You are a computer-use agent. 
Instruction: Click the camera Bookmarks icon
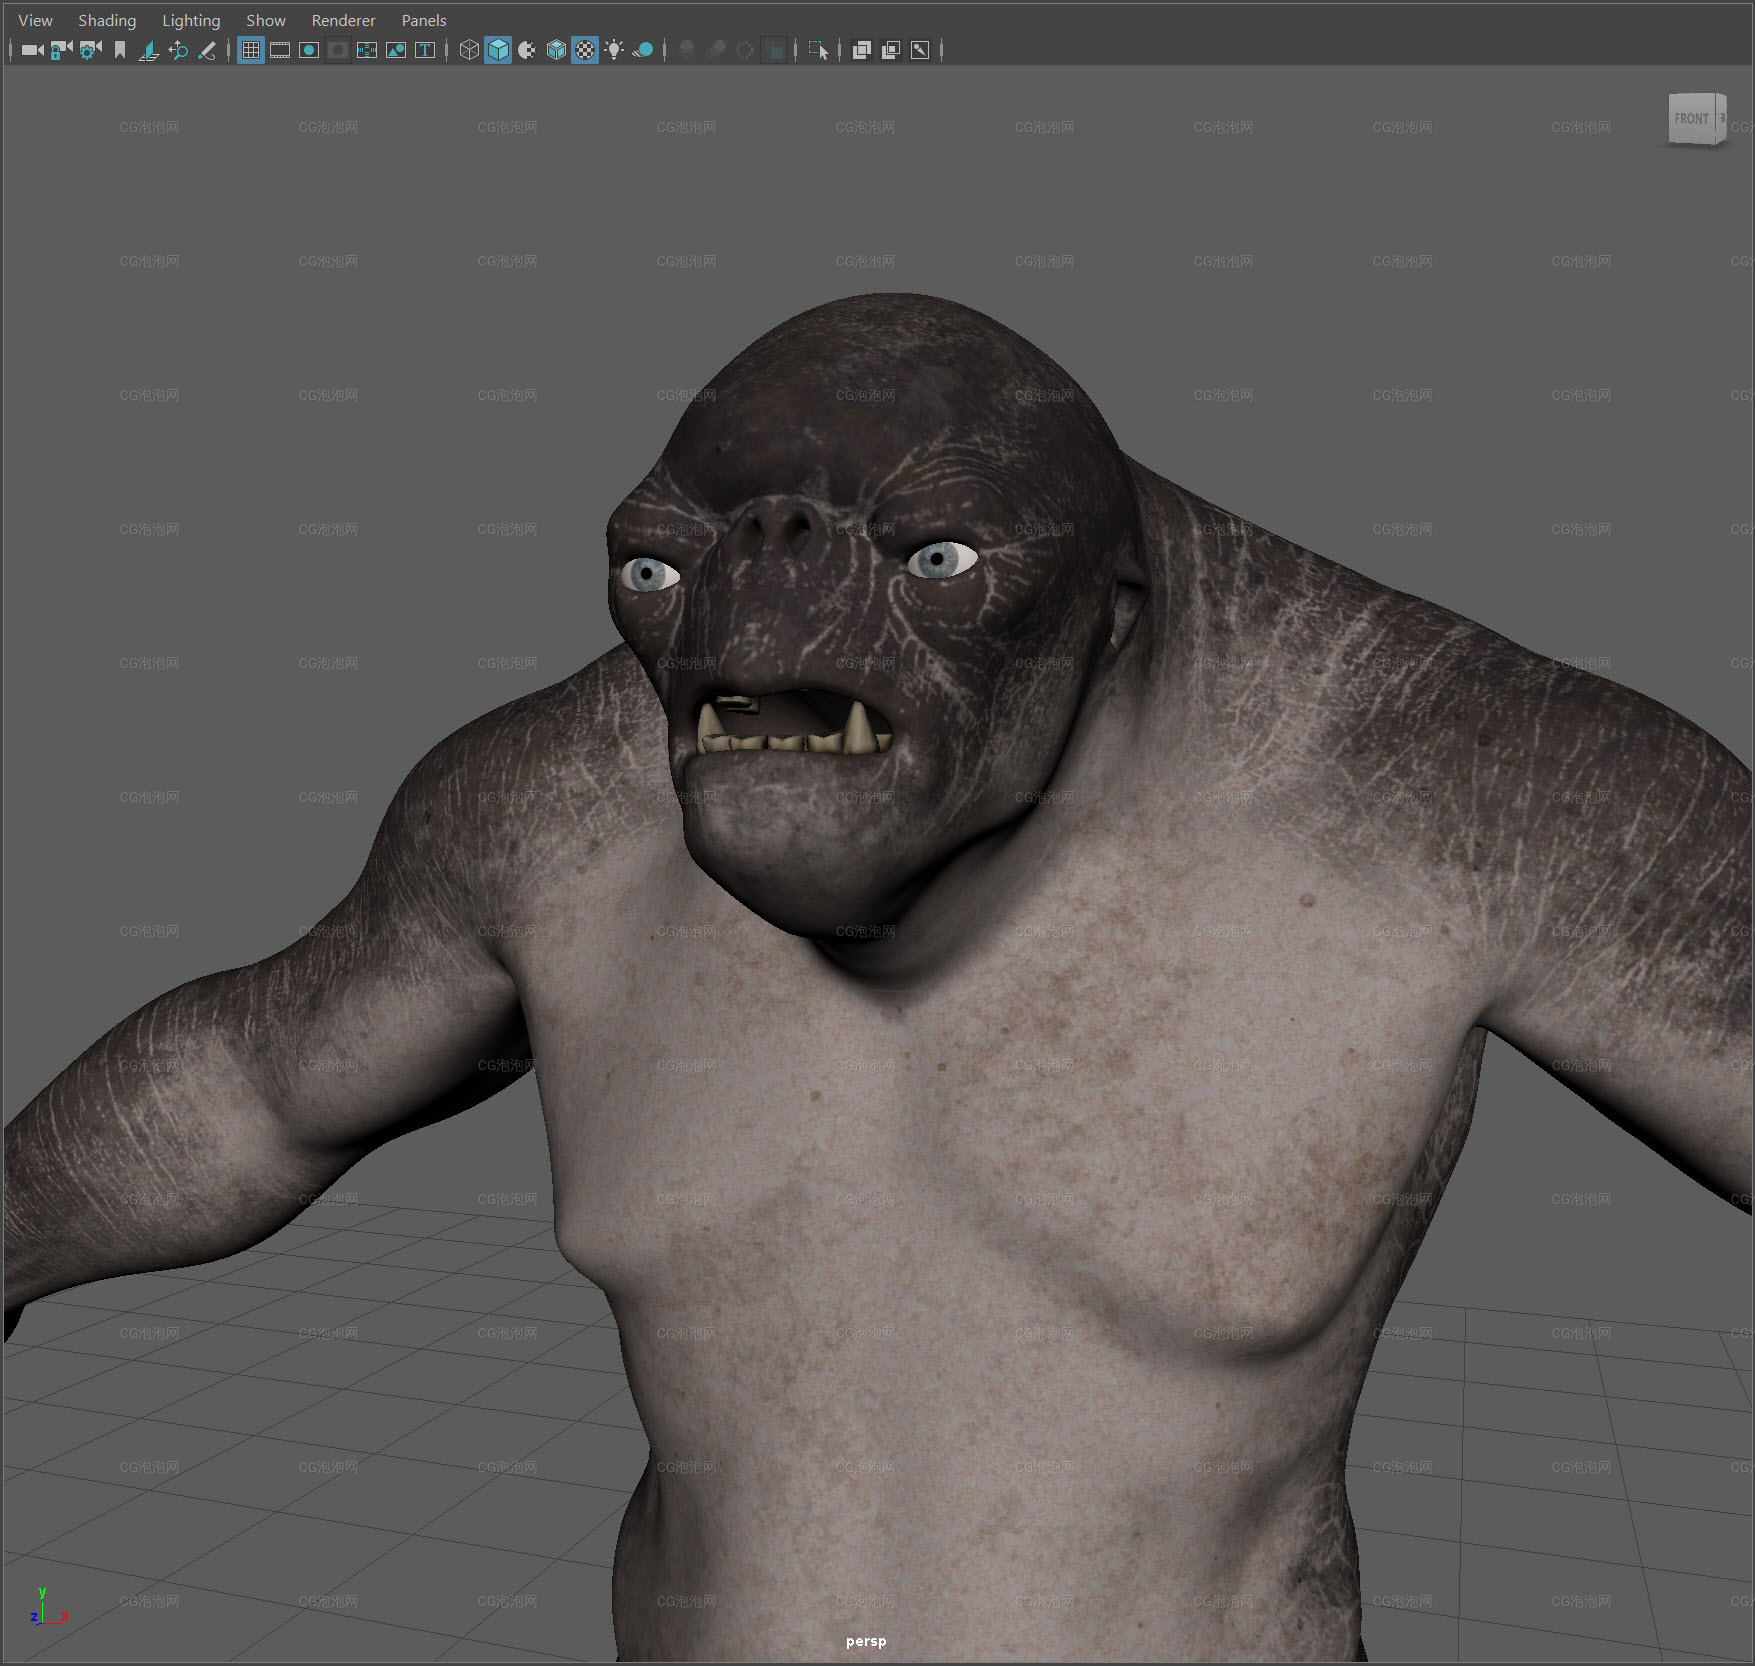tap(120, 50)
